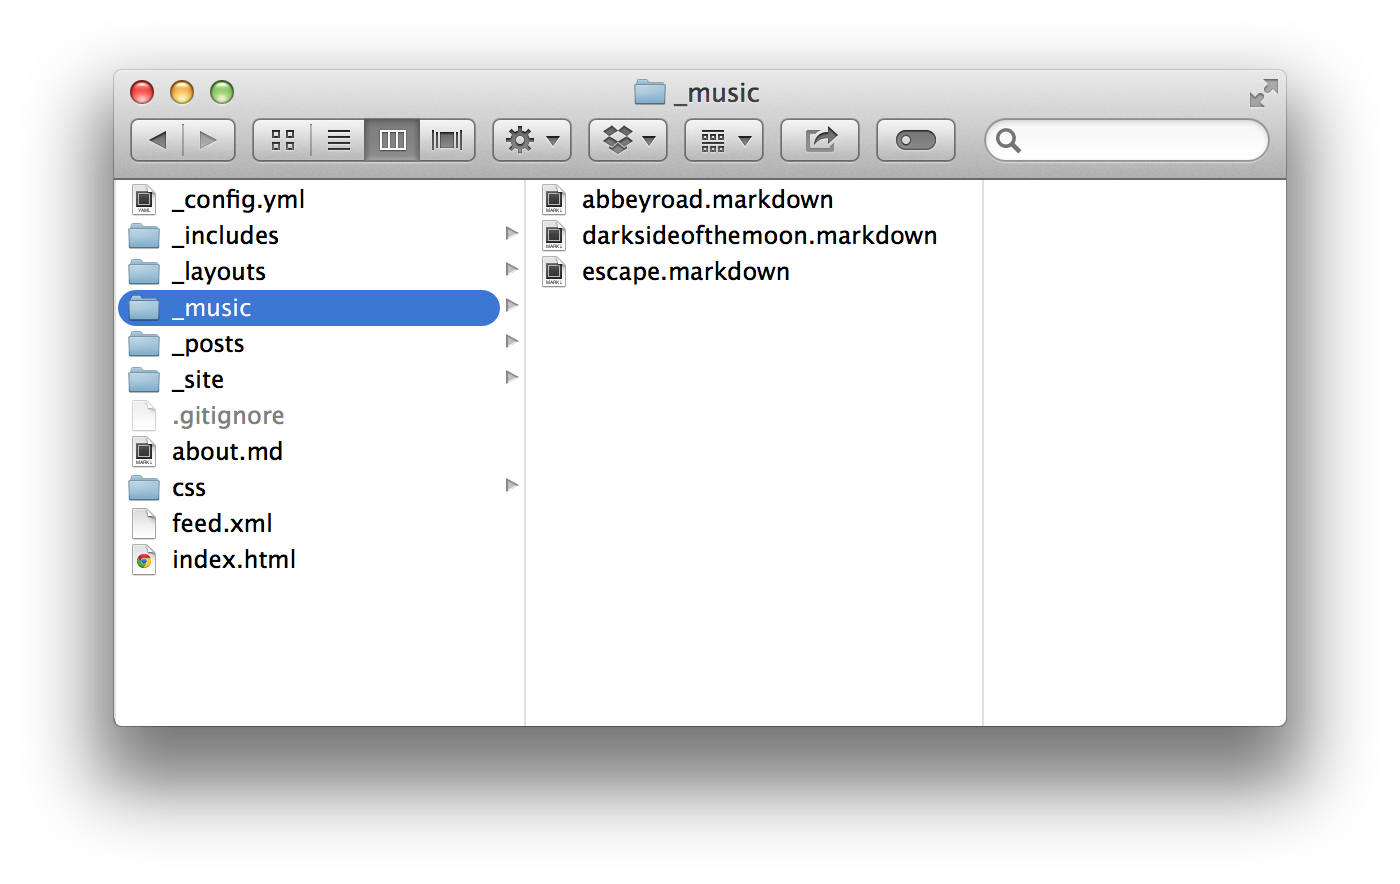Image resolution: width=1400 pixels, height=884 pixels.
Task: Highlight the column view toggle button
Action: [391, 140]
